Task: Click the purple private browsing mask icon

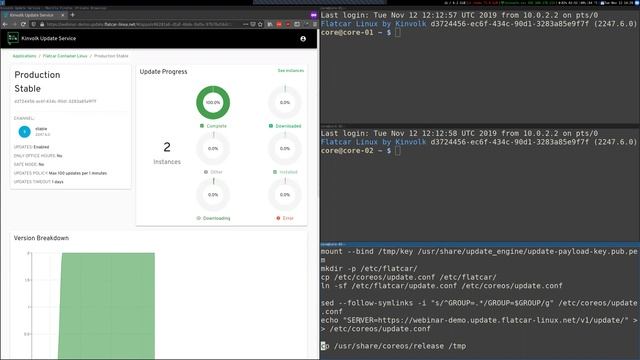Action: [313, 15]
